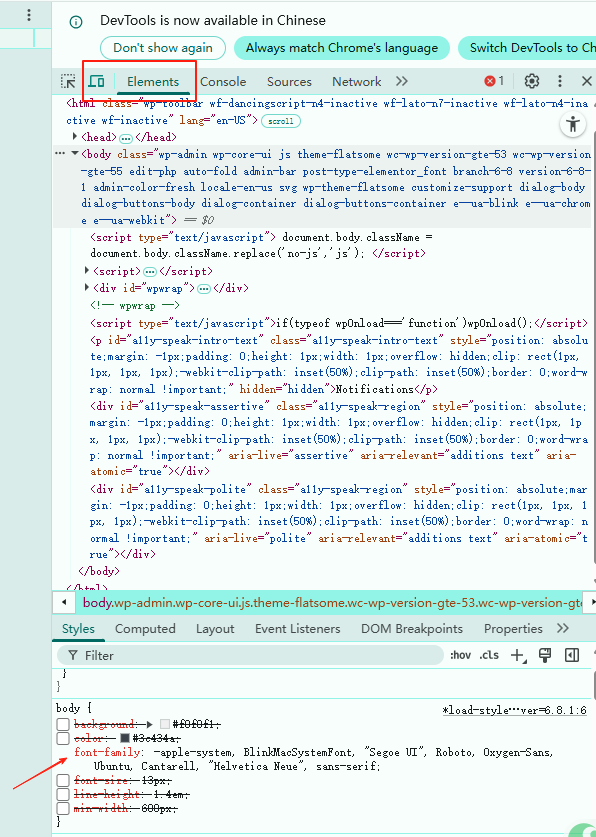This screenshot has height=837, width=596.
Task: Select the p a11y-speak-intro-text node
Action: point(339,365)
